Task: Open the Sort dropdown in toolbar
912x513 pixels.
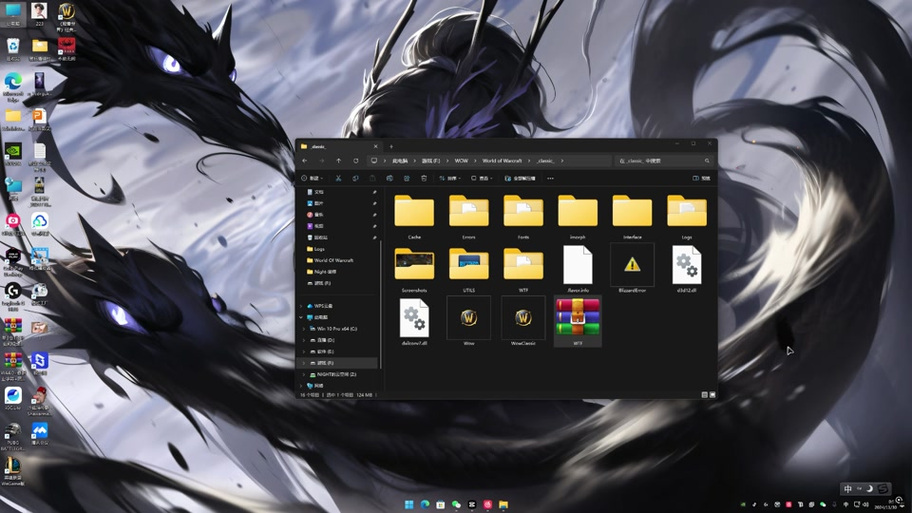Action: (x=450, y=178)
